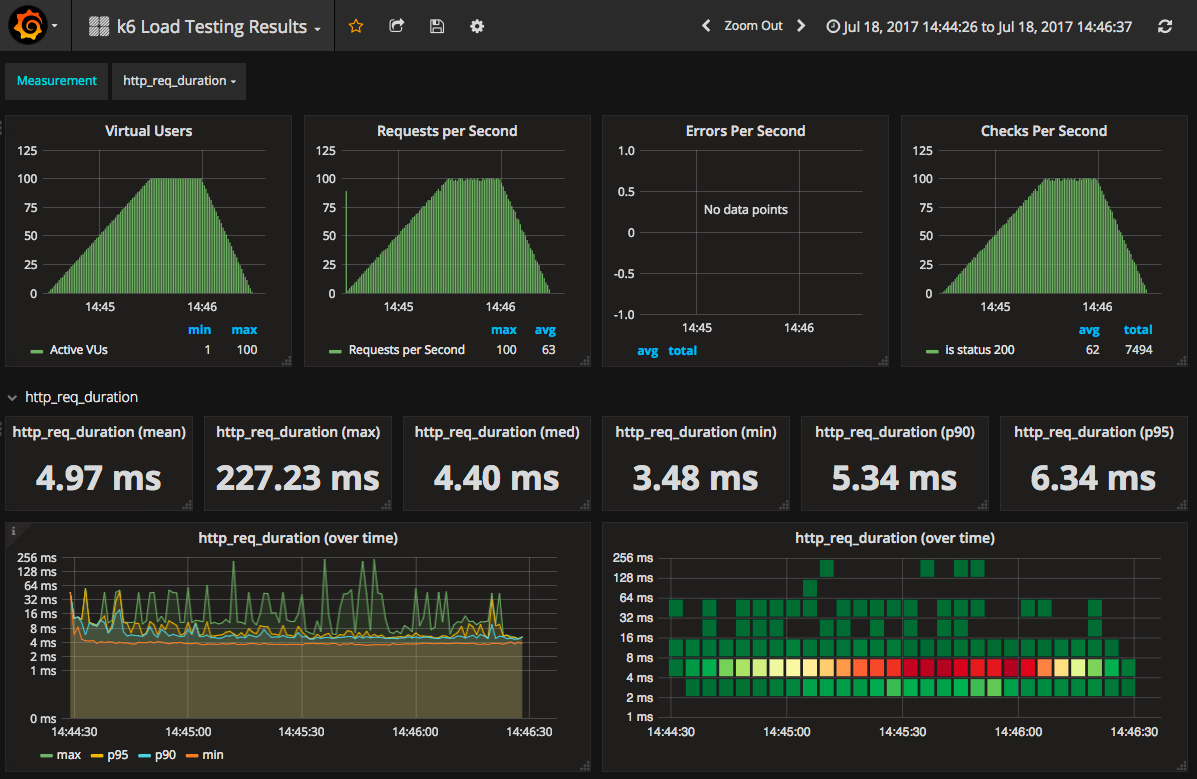
Task: Refresh the dashboard with the refresh icon
Action: [x=1164, y=26]
